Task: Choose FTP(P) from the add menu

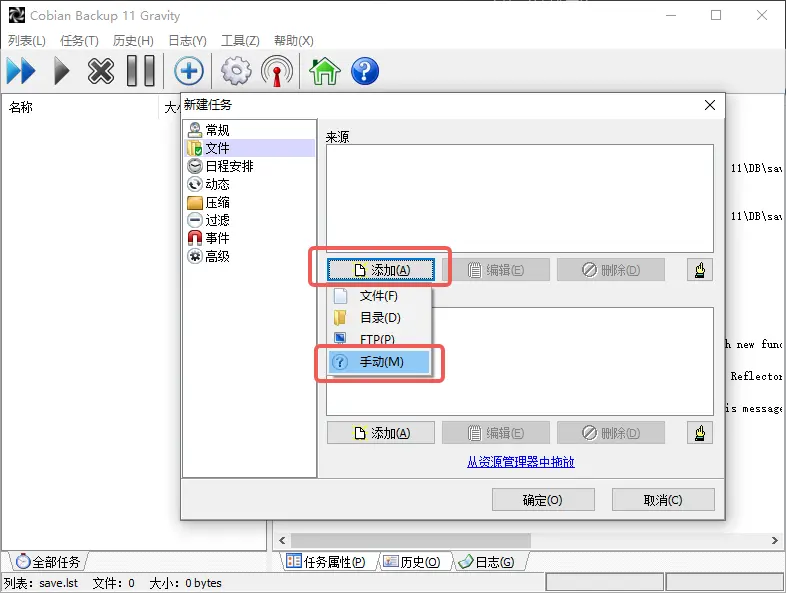Action: (x=379, y=339)
